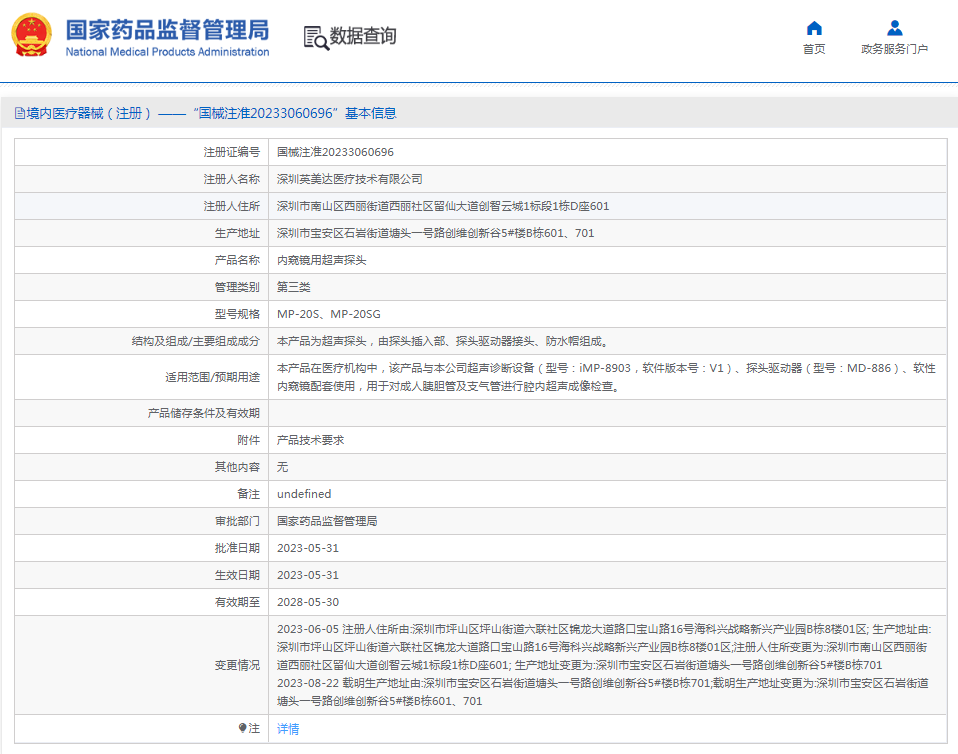Select approving department 国家药品监督管理局 cell
The width and height of the screenshot is (958, 754).
click(327, 521)
